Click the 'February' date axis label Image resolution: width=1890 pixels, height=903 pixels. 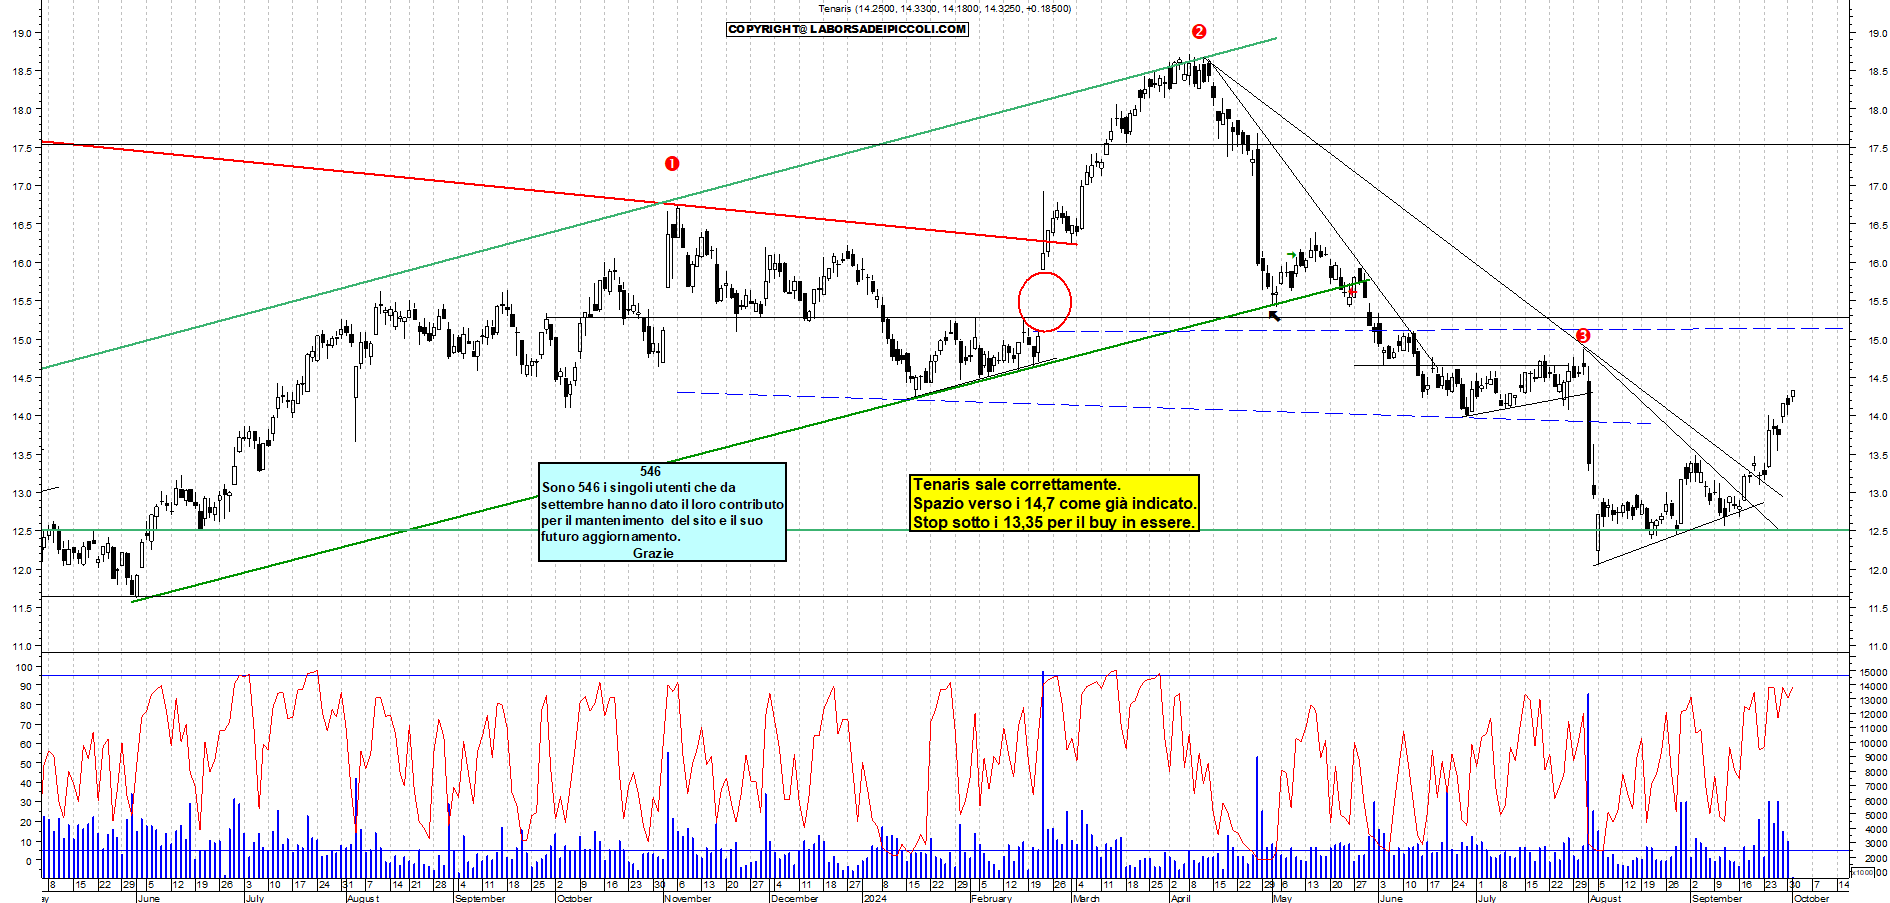point(992,898)
